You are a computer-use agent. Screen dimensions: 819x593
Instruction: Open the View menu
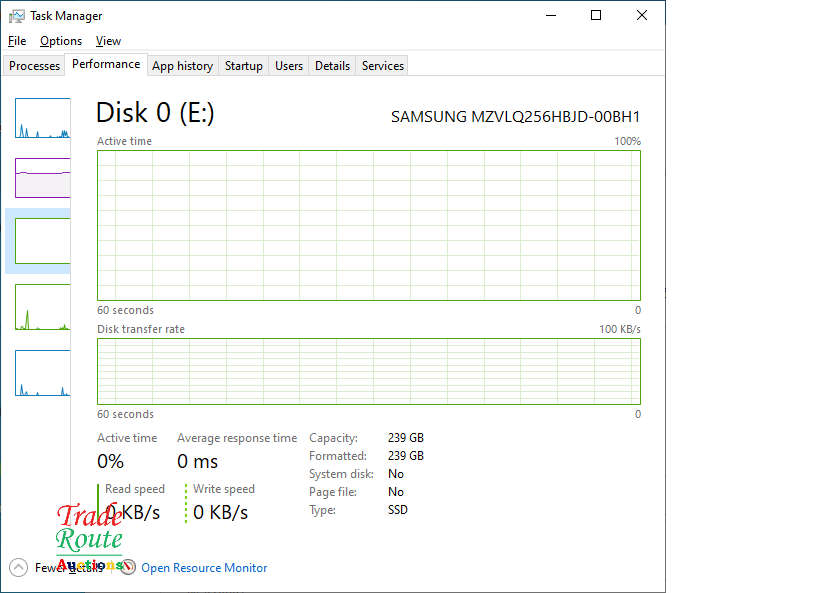(108, 41)
